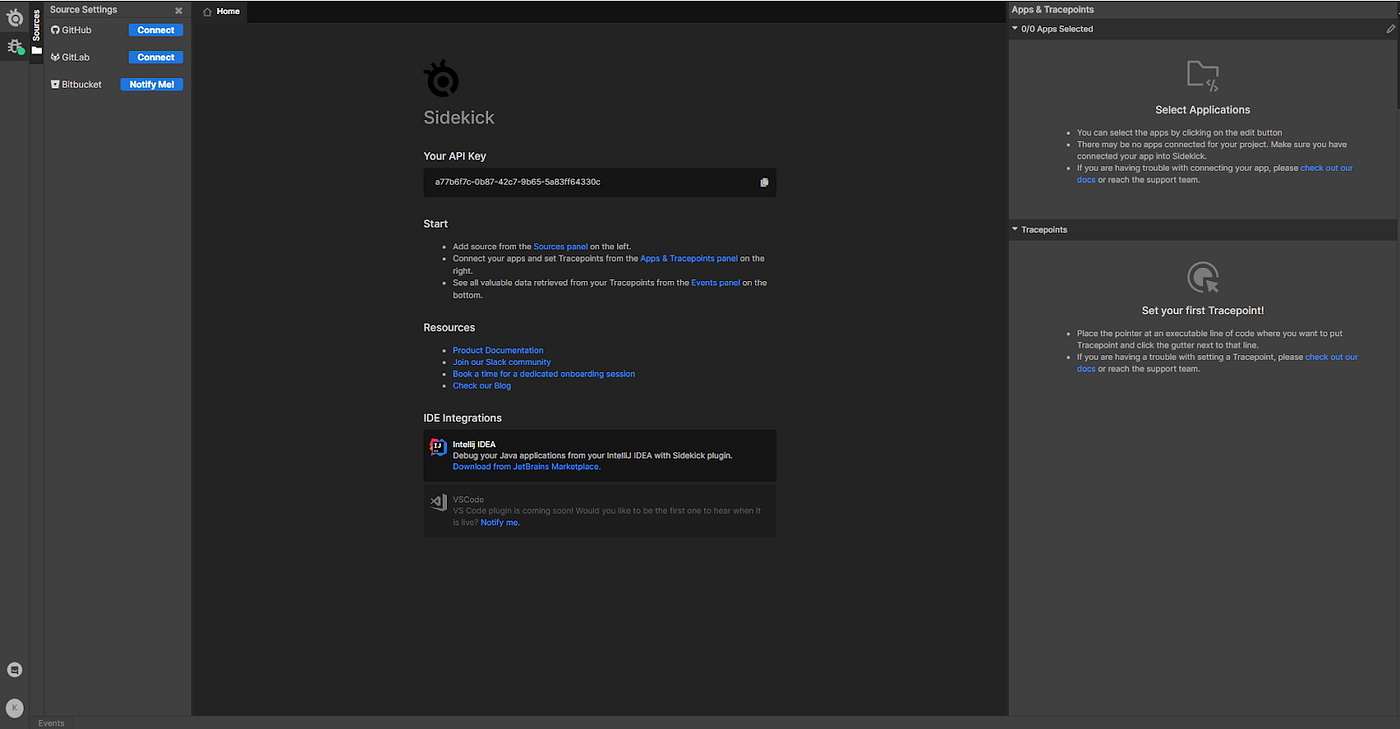Click the Source Settings panel title
This screenshot has height=729, width=1400.
83,10
